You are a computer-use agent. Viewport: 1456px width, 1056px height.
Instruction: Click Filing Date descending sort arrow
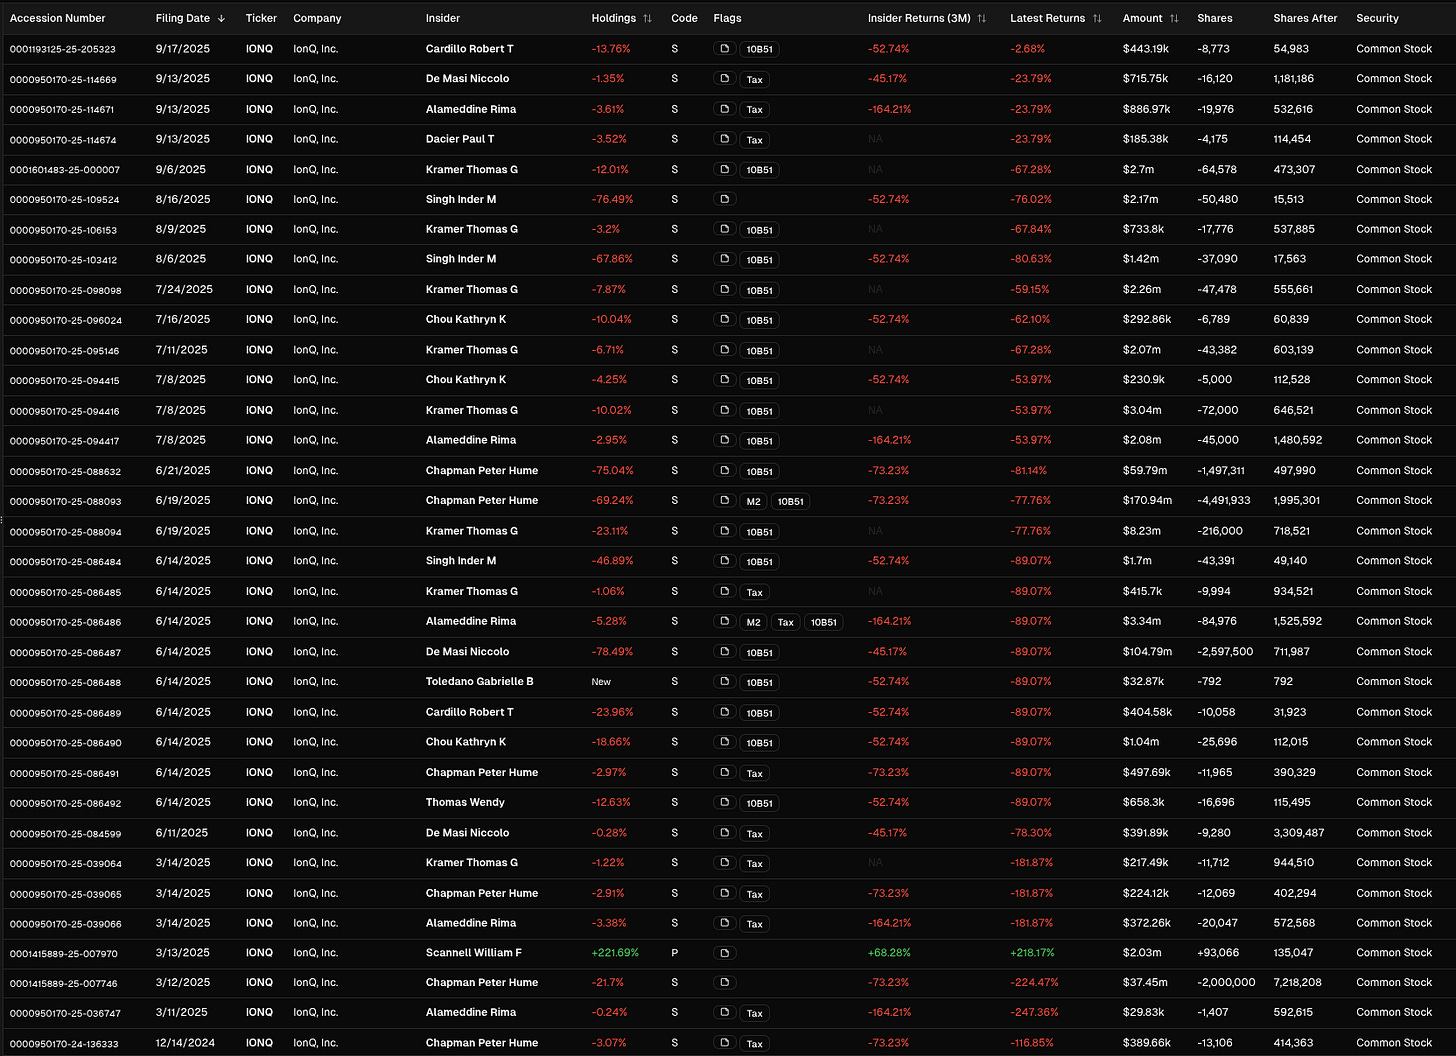tap(221, 19)
